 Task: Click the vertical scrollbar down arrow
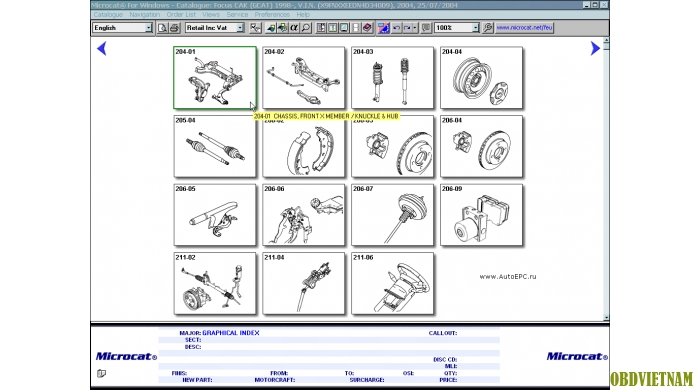click(606, 318)
